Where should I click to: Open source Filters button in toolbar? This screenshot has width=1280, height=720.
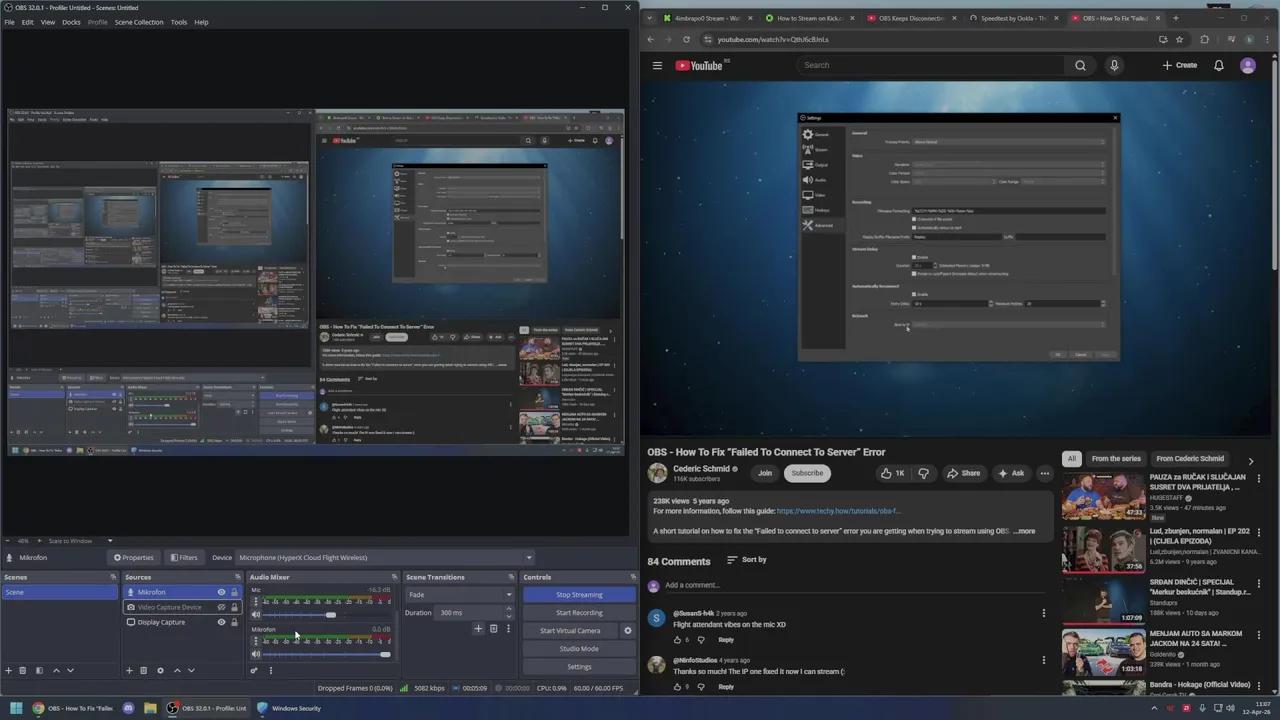click(183, 557)
